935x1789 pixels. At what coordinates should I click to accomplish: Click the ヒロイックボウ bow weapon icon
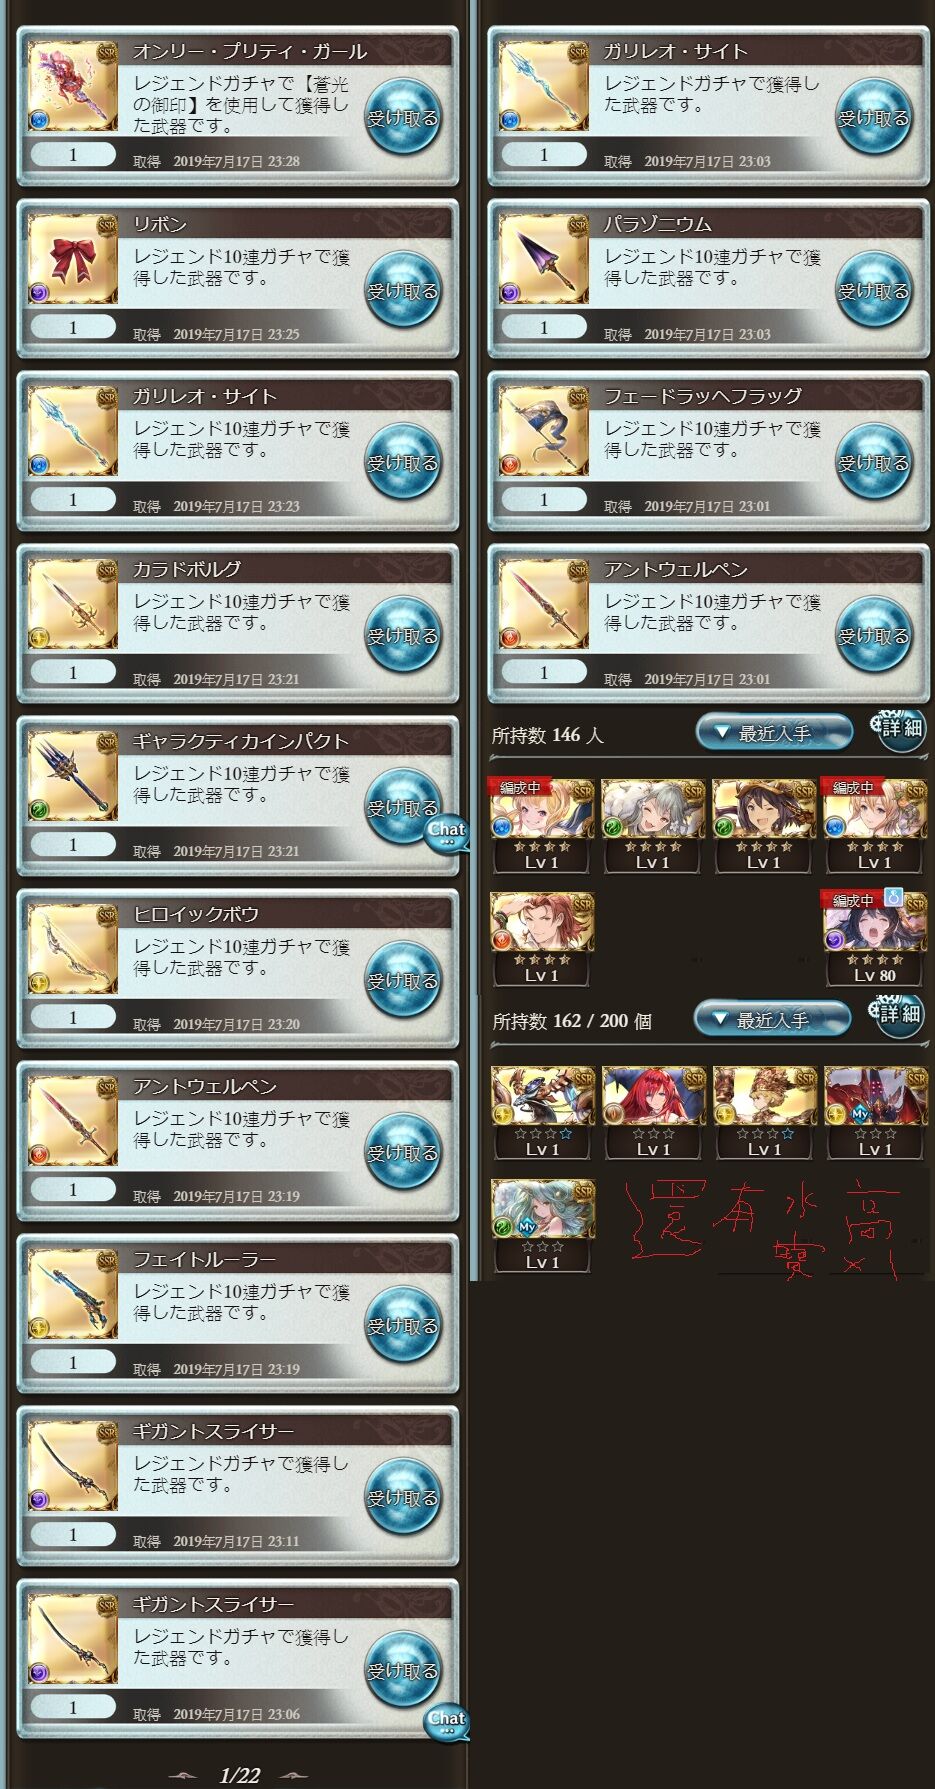(73, 949)
